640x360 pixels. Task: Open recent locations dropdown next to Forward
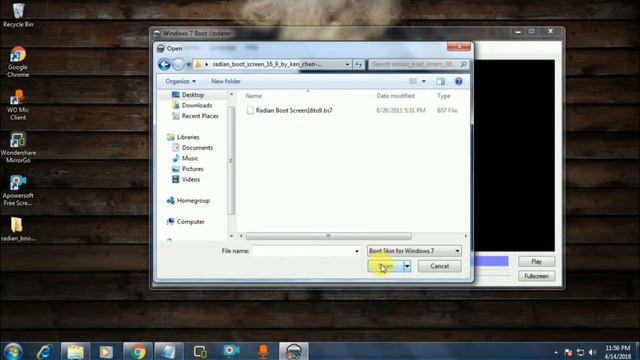(x=188, y=64)
